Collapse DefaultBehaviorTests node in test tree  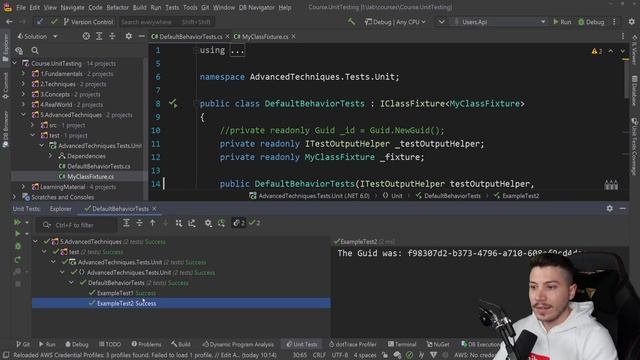tap(71, 283)
